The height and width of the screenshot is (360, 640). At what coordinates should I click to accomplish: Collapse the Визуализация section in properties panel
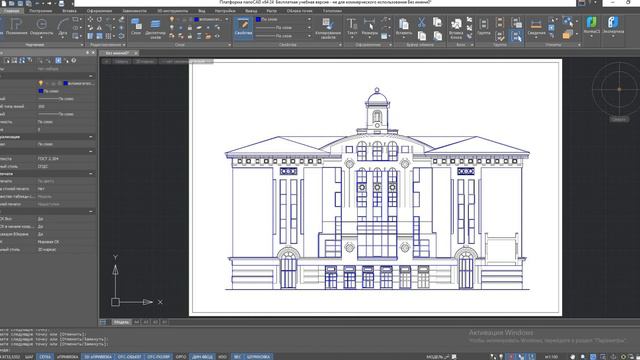tap(91, 137)
